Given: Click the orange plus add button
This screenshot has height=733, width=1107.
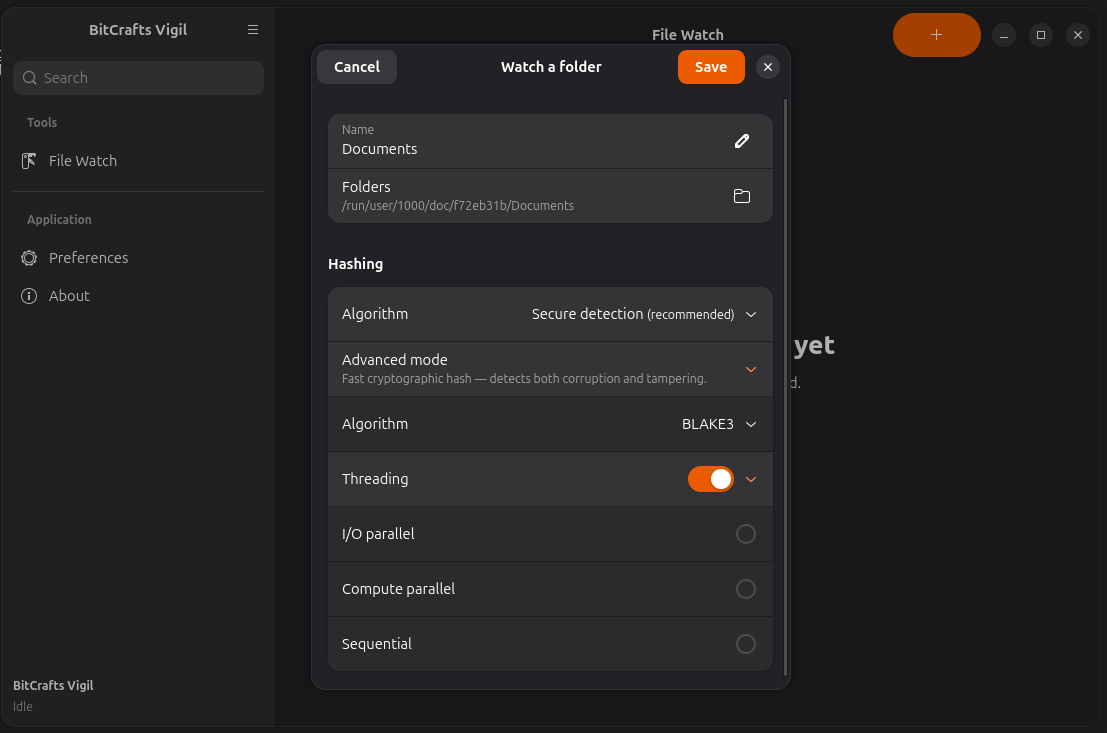Looking at the screenshot, I should 936,35.
